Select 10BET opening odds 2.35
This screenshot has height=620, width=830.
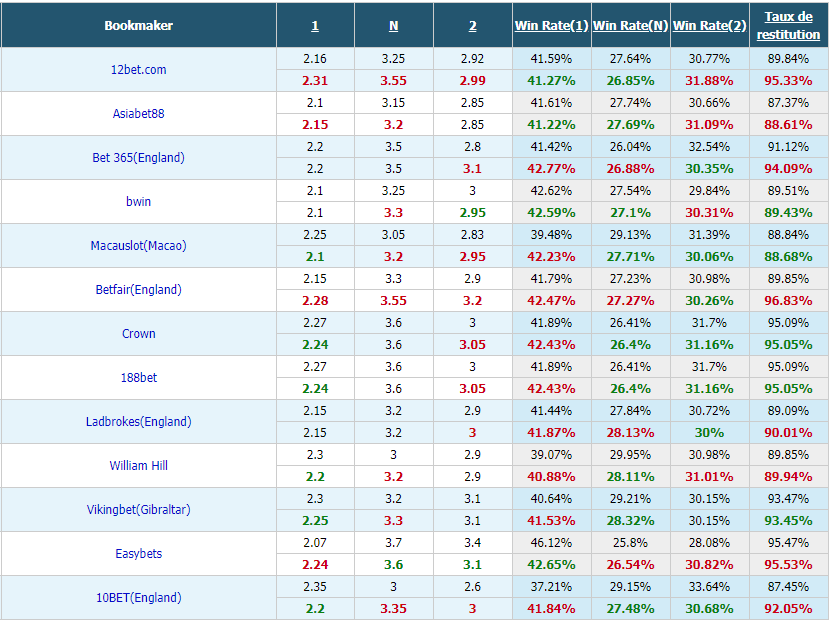pyautogui.click(x=315, y=586)
